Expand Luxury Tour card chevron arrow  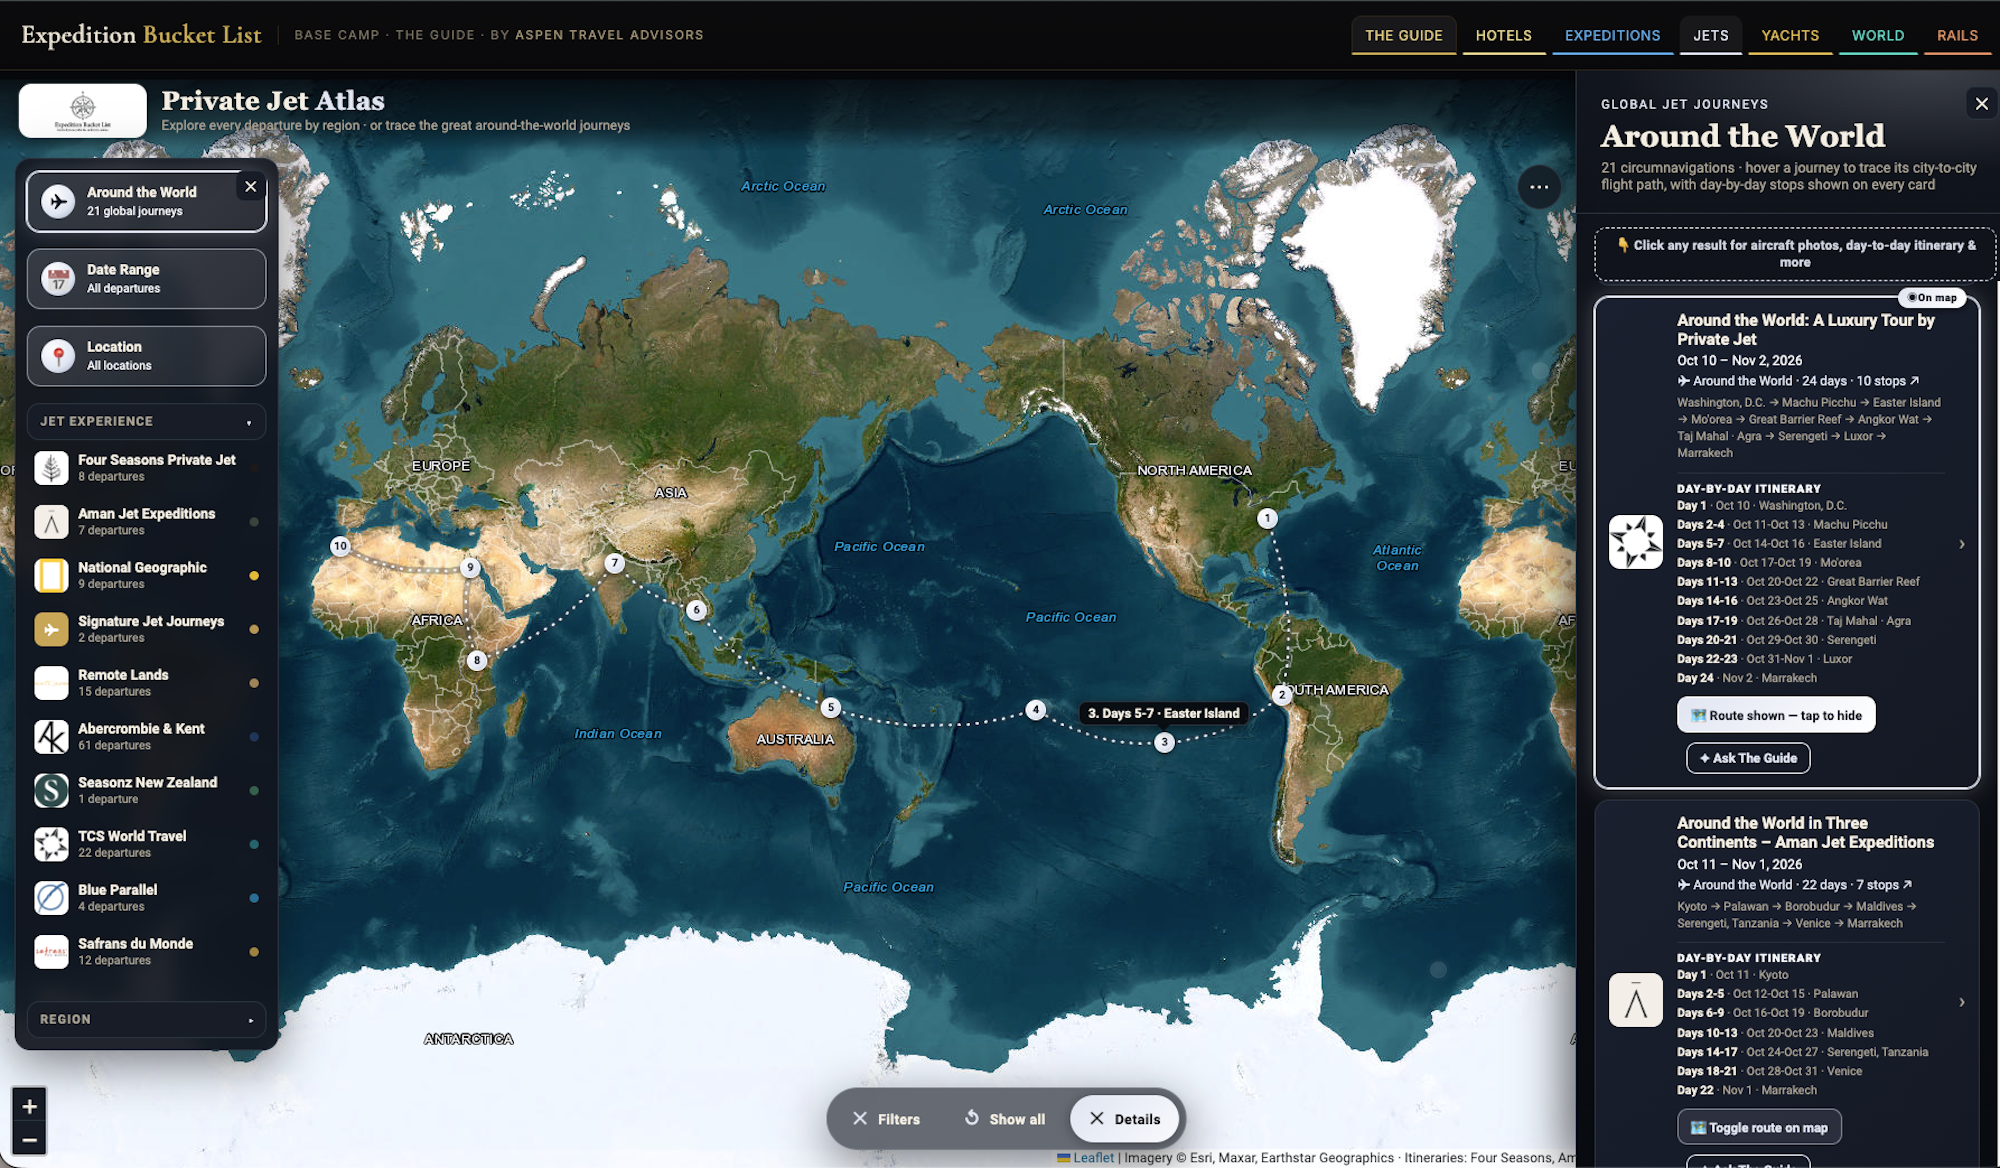tap(1962, 544)
